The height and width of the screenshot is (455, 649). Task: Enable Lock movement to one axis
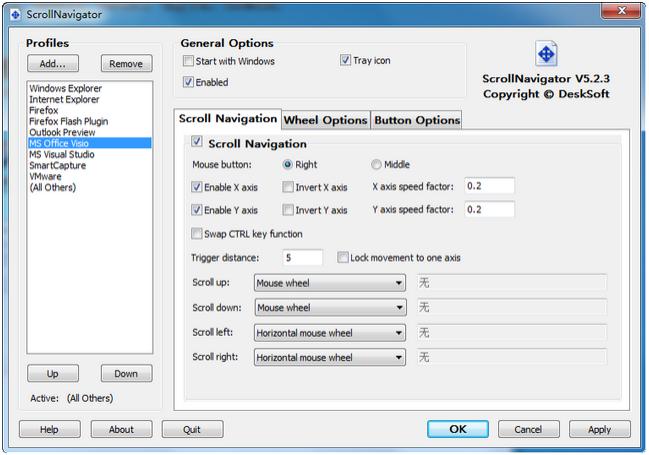(344, 258)
